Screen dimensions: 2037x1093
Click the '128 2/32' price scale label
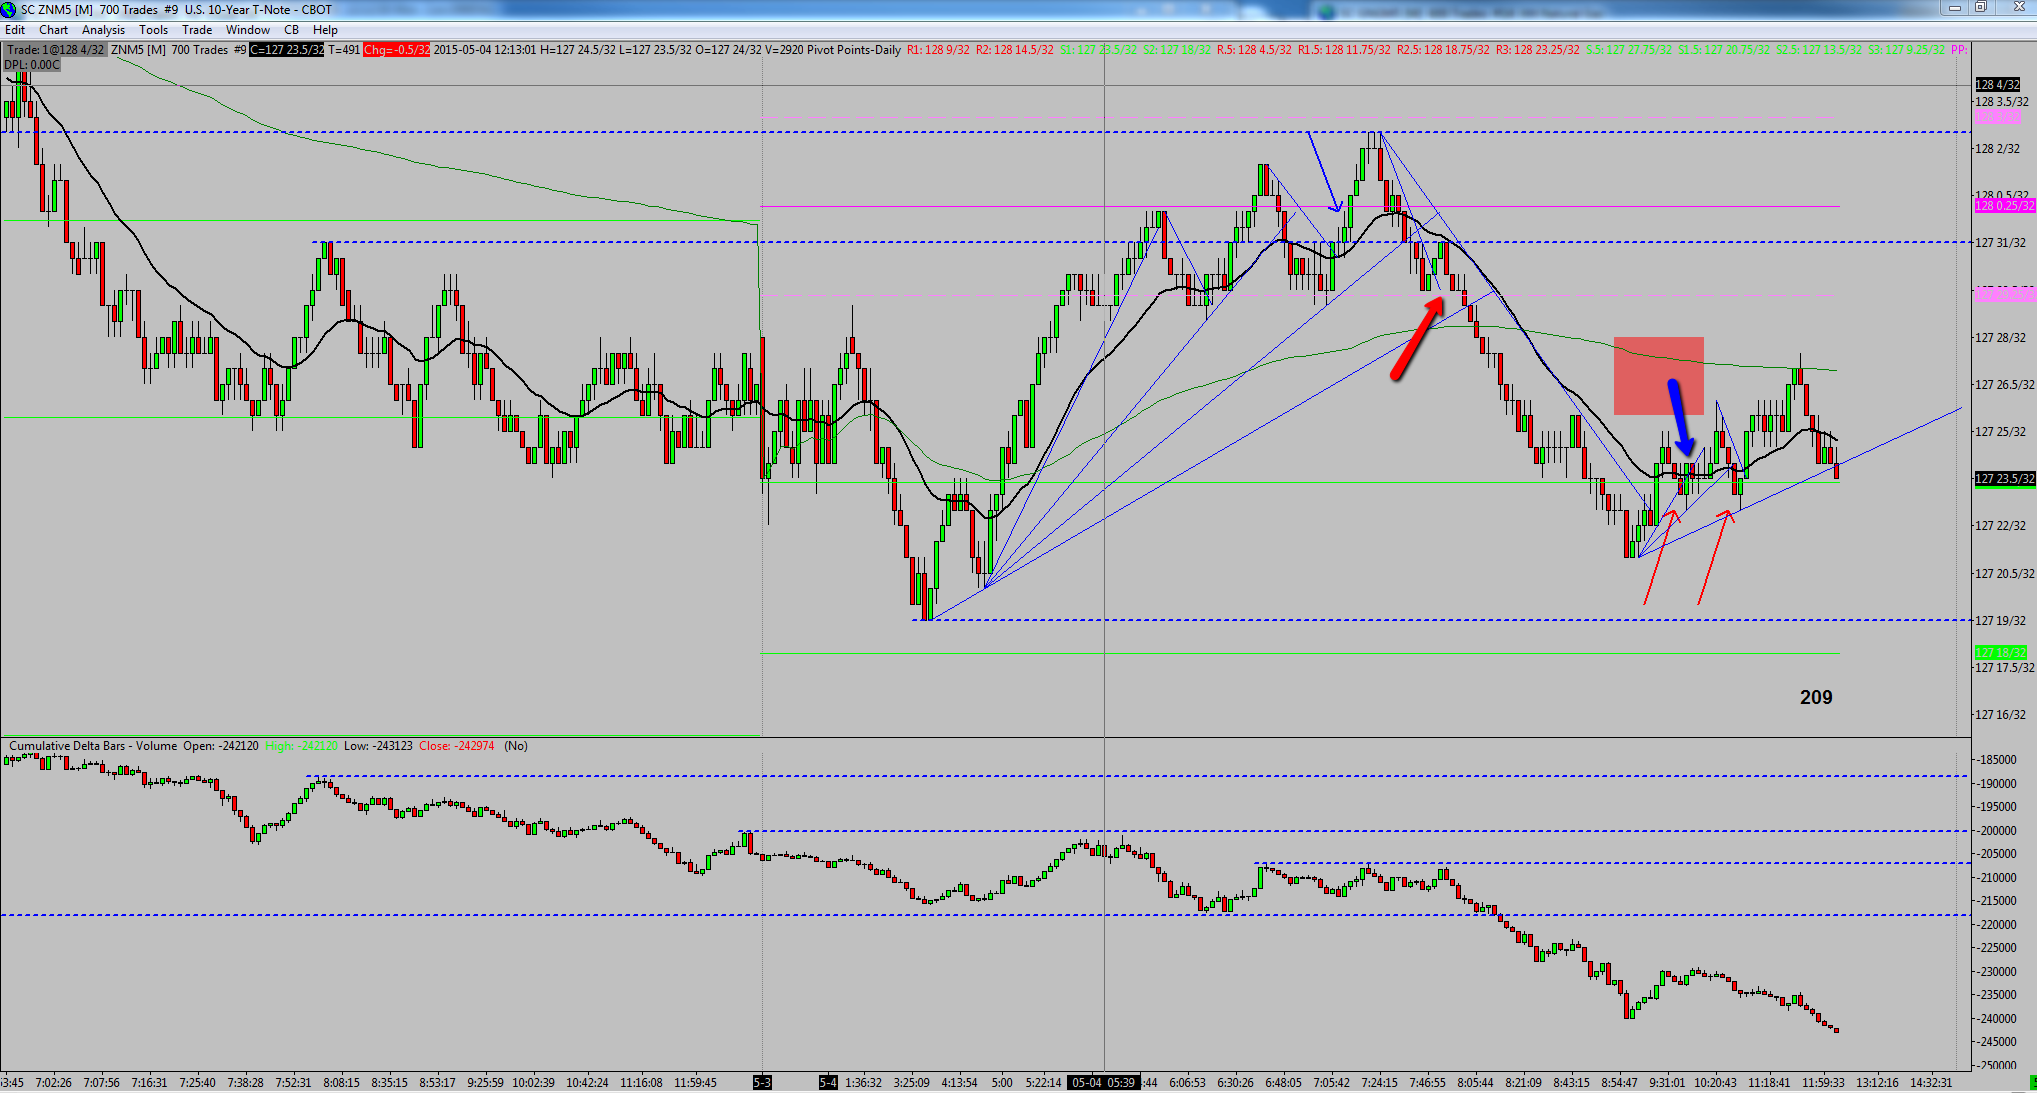point(1998,149)
